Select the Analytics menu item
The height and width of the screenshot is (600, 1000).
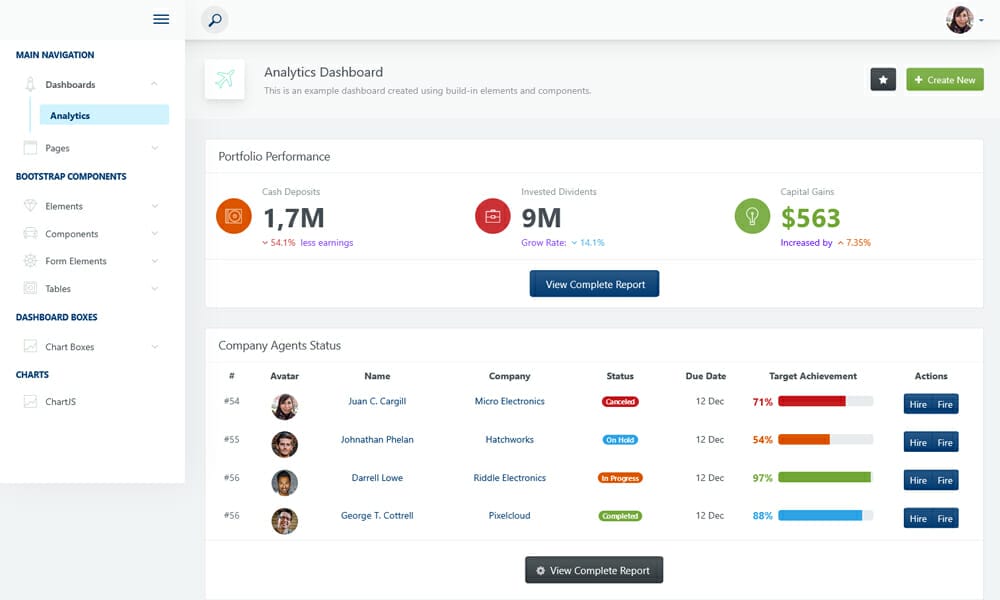69,114
